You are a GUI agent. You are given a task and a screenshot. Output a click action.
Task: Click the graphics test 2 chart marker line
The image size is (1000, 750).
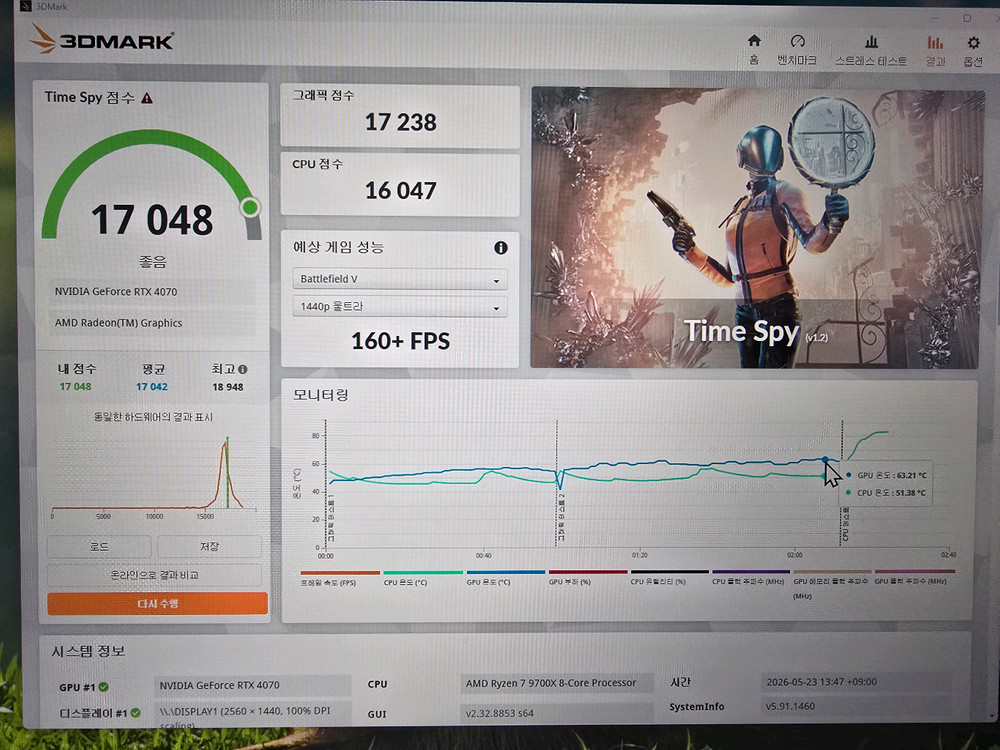pos(557,483)
